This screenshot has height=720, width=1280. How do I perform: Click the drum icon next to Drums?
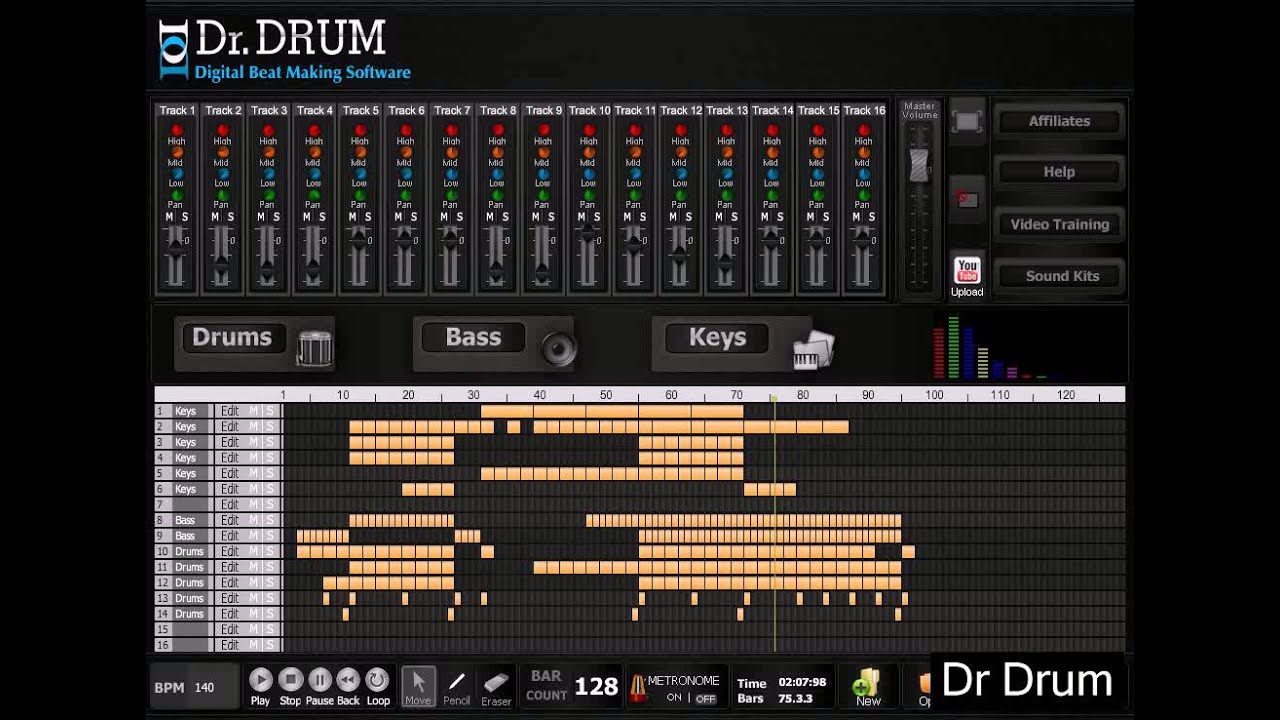pos(315,347)
